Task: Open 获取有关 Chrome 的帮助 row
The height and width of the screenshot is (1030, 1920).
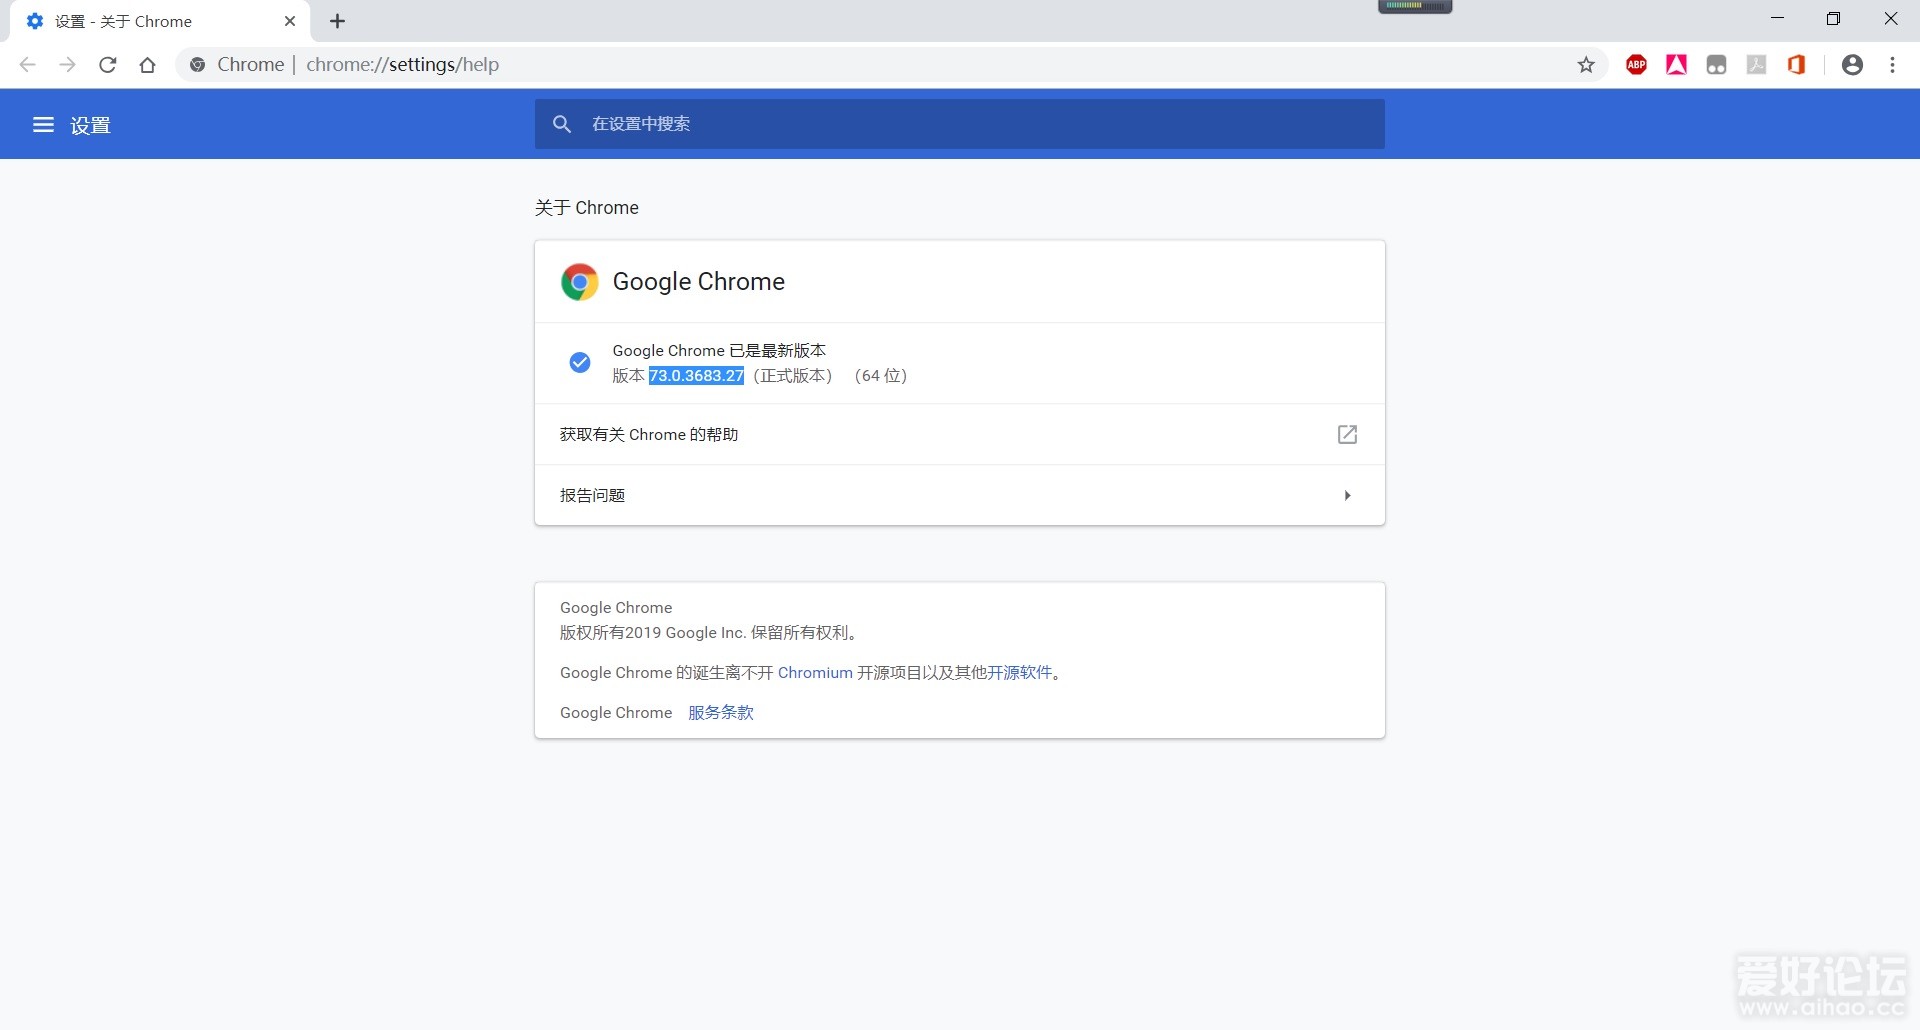Action: click(960, 434)
